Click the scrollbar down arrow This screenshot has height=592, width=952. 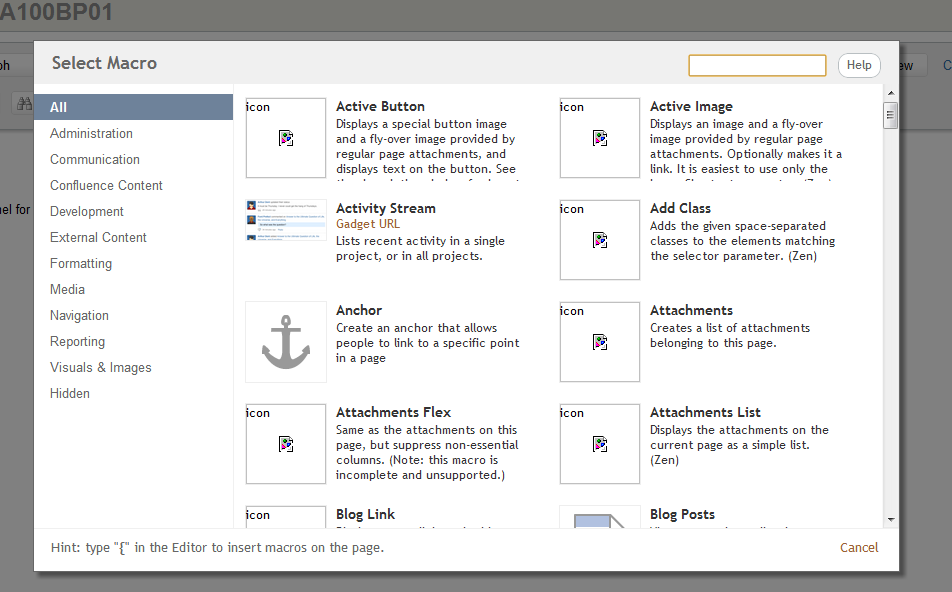pyautogui.click(x=891, y=520)
